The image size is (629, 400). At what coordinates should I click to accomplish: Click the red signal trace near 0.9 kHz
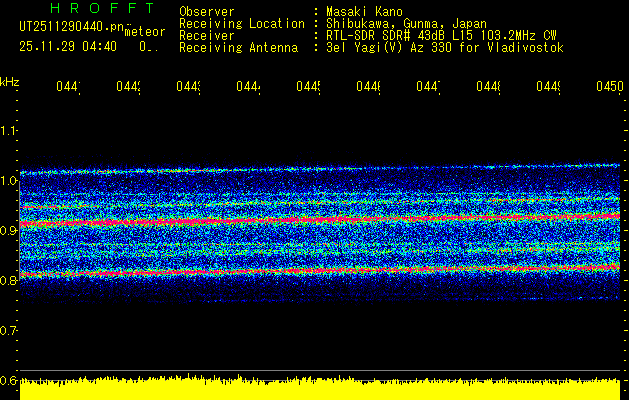click(x=300, y=220)
